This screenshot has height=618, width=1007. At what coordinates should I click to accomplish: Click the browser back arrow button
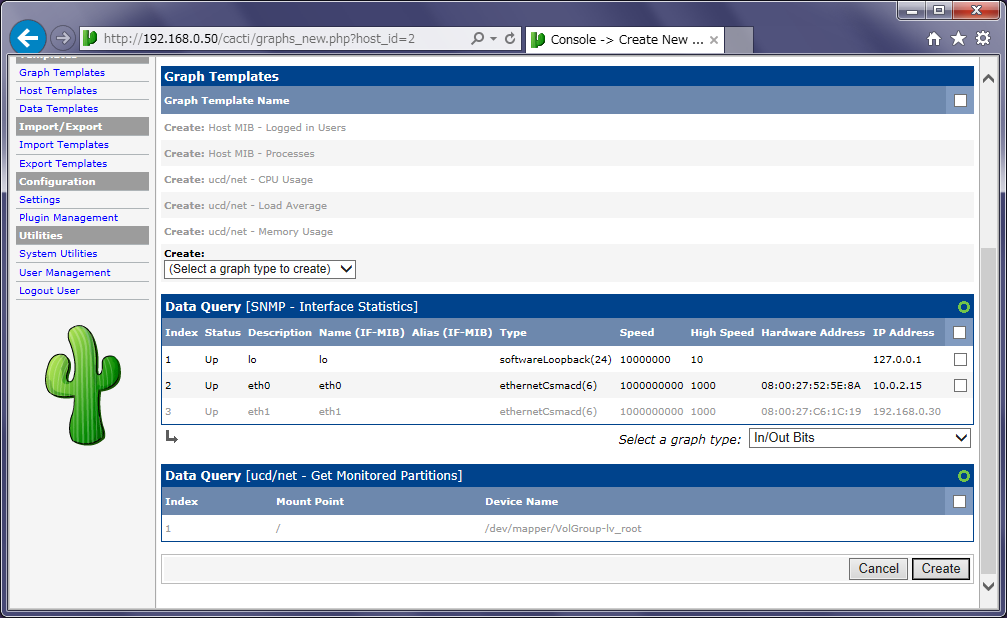[28, 38]
